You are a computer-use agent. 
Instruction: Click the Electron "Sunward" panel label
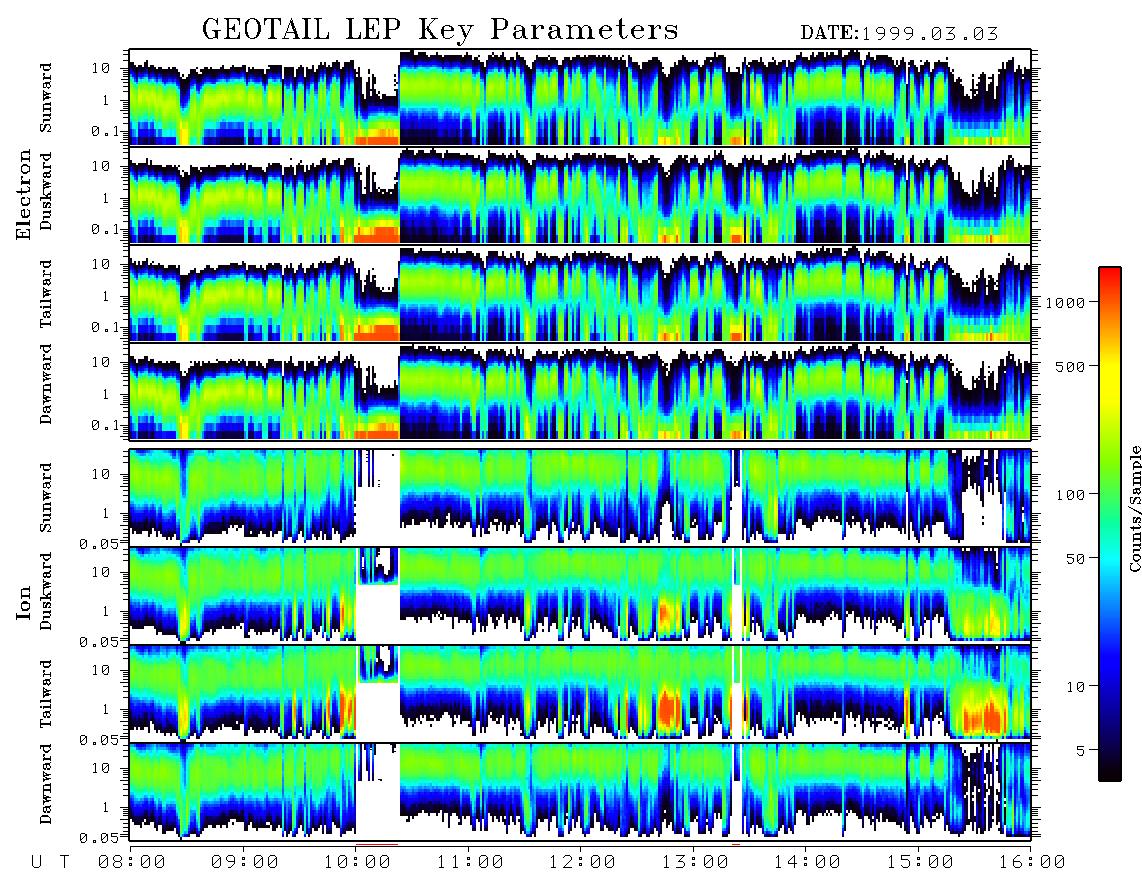(x=46, y=98)
